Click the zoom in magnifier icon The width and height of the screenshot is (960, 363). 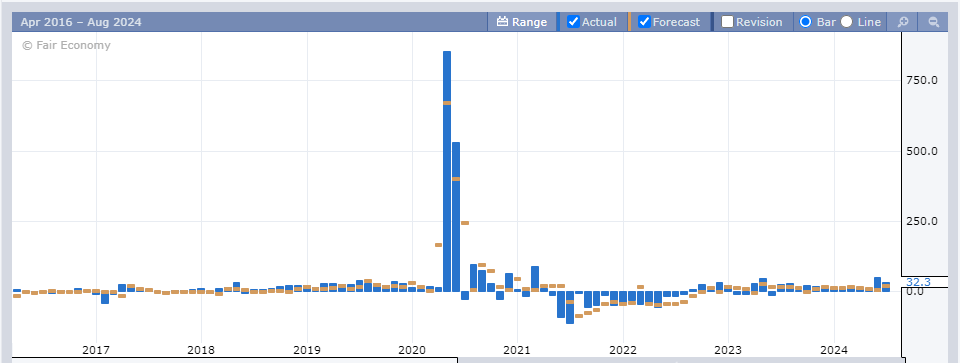coord(902,22)
